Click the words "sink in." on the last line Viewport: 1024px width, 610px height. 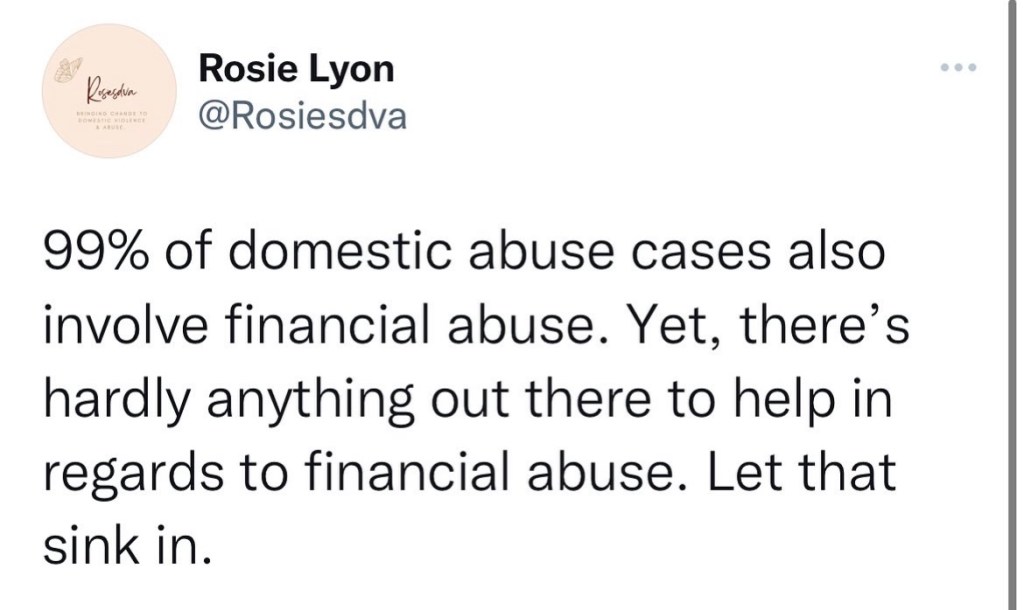128,546
